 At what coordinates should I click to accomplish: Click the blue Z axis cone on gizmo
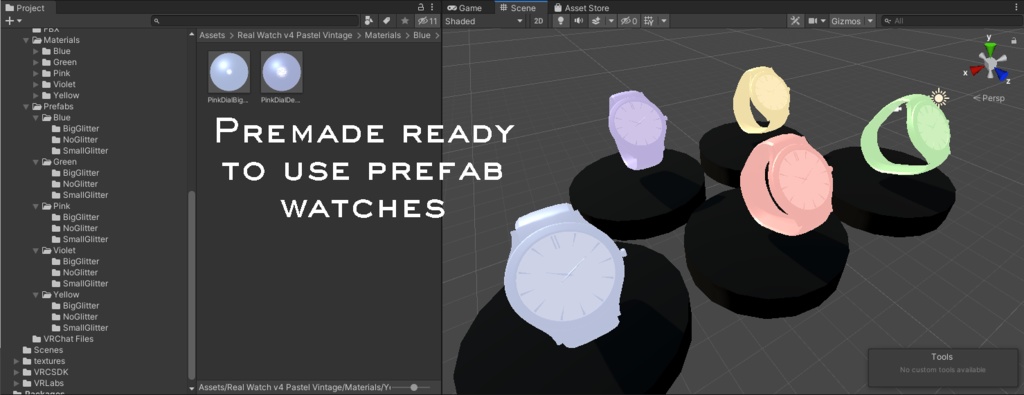pos(1002,73)
